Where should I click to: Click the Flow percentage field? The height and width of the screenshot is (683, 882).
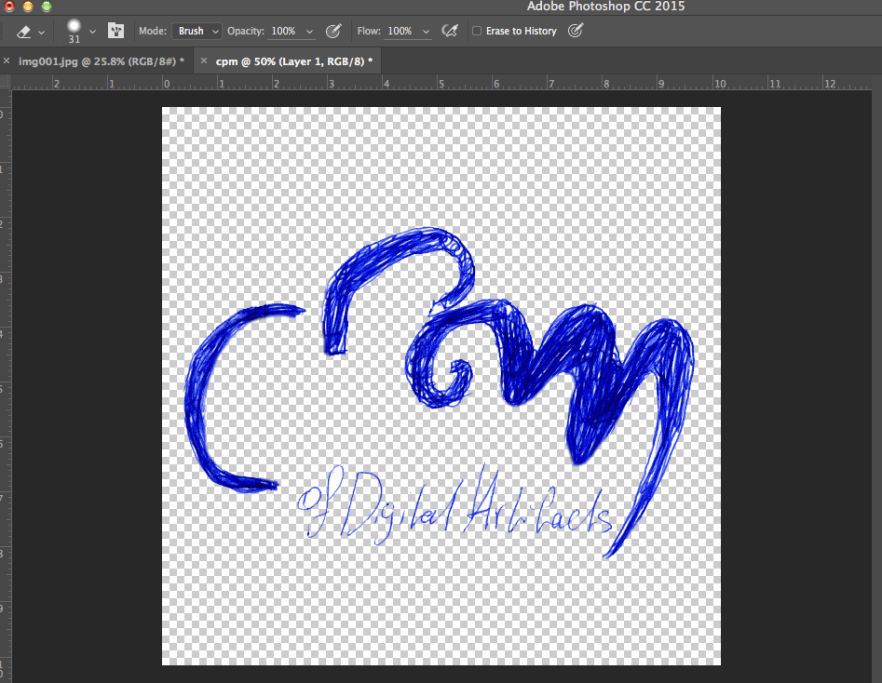(400, 31)
